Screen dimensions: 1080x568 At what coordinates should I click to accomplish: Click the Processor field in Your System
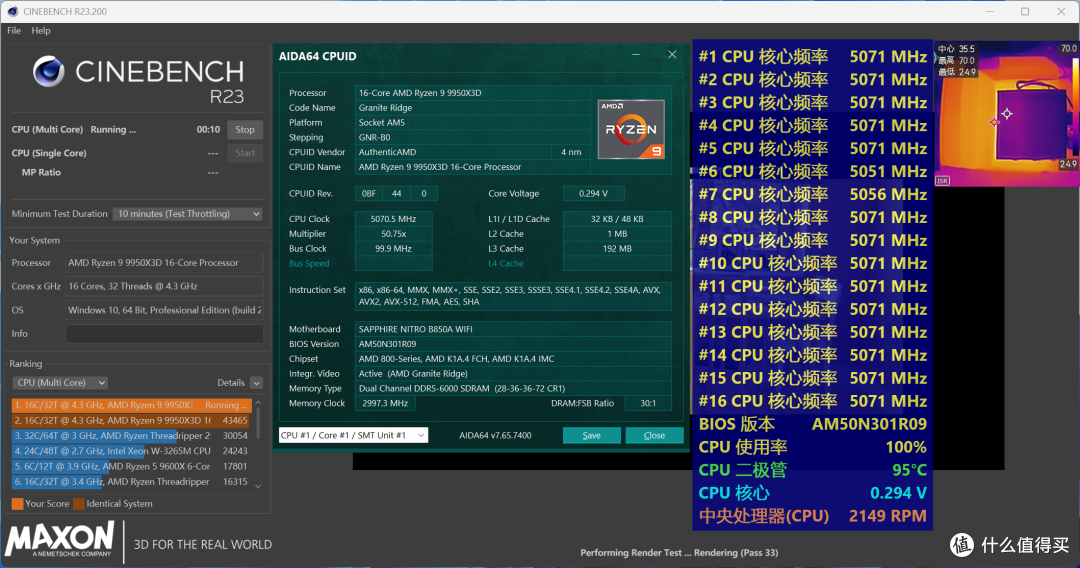tap(164, 263)
